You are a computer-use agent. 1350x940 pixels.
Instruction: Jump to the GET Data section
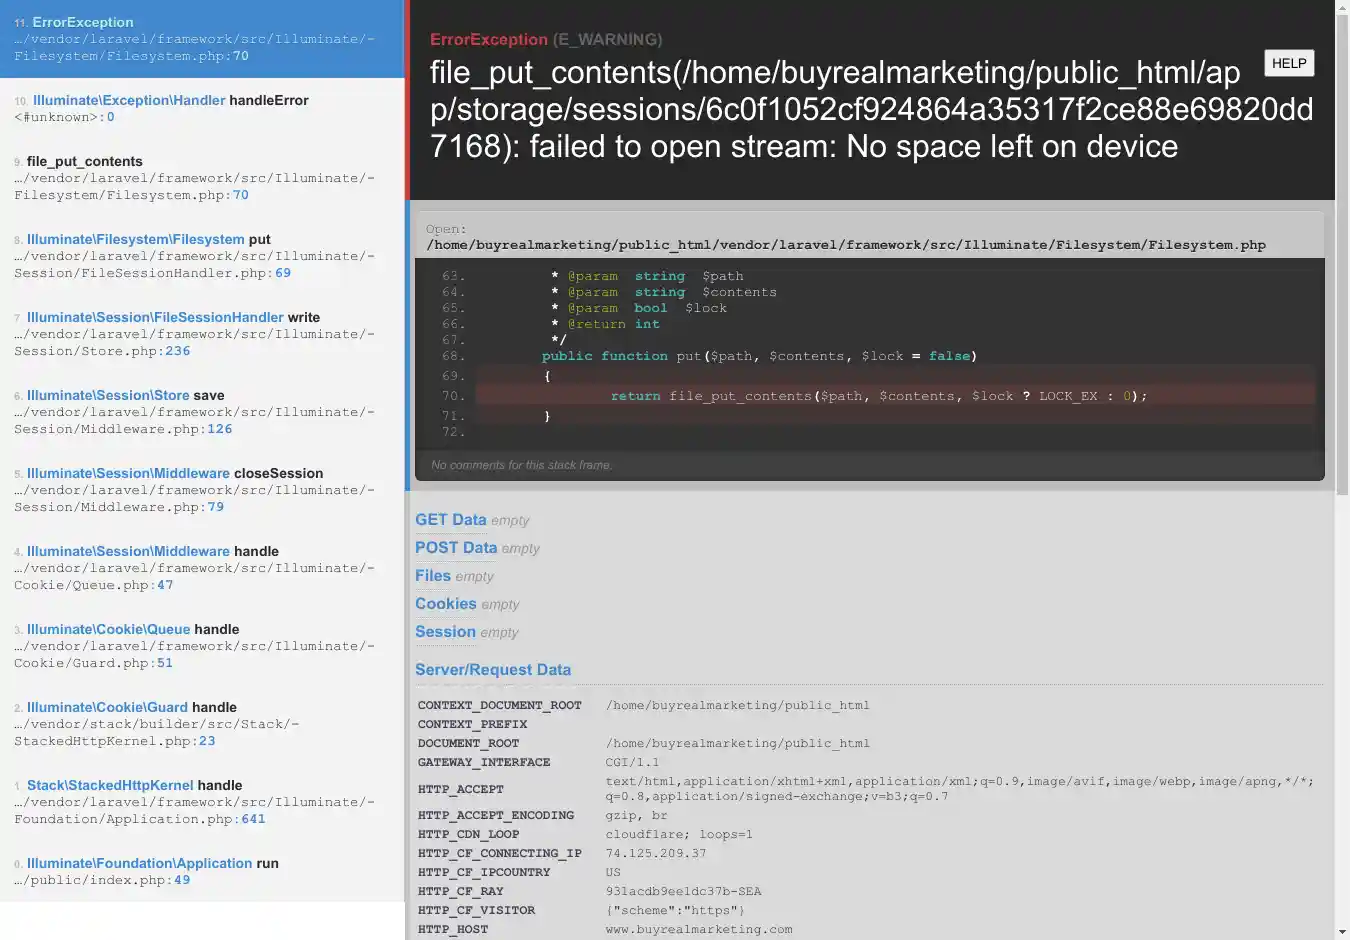450,520
